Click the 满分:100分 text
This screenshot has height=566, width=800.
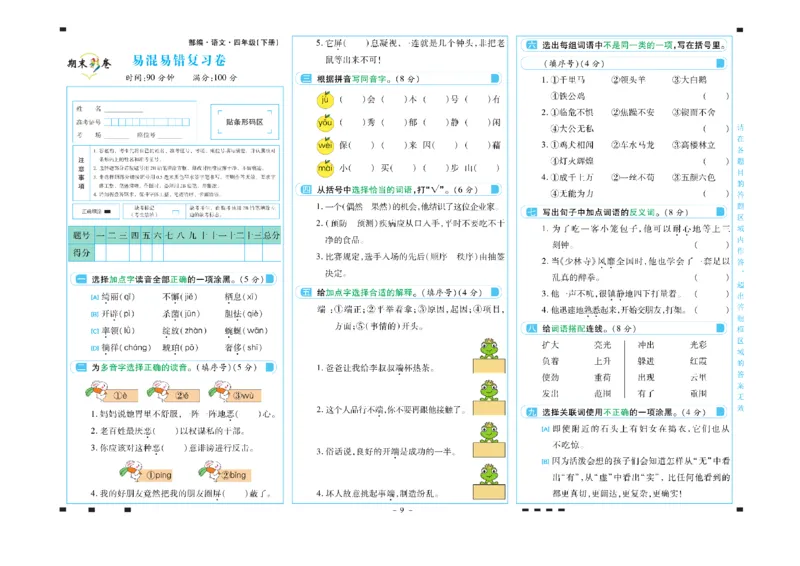[x=215, y=78]
